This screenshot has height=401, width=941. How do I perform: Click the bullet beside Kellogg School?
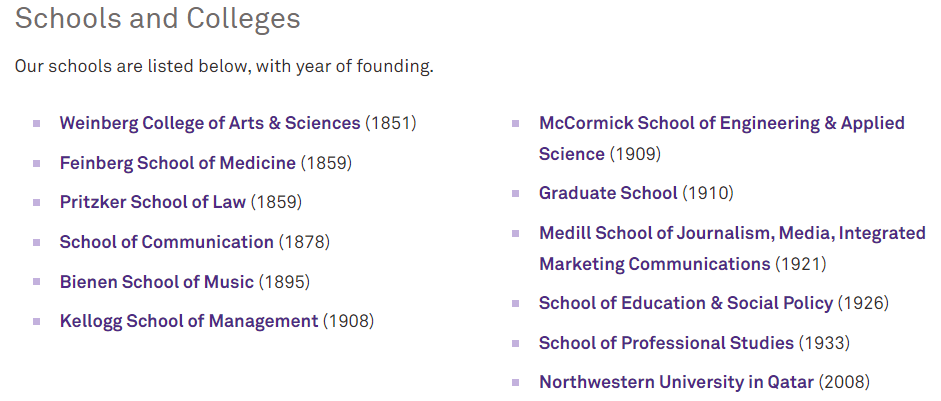point(37,321)
